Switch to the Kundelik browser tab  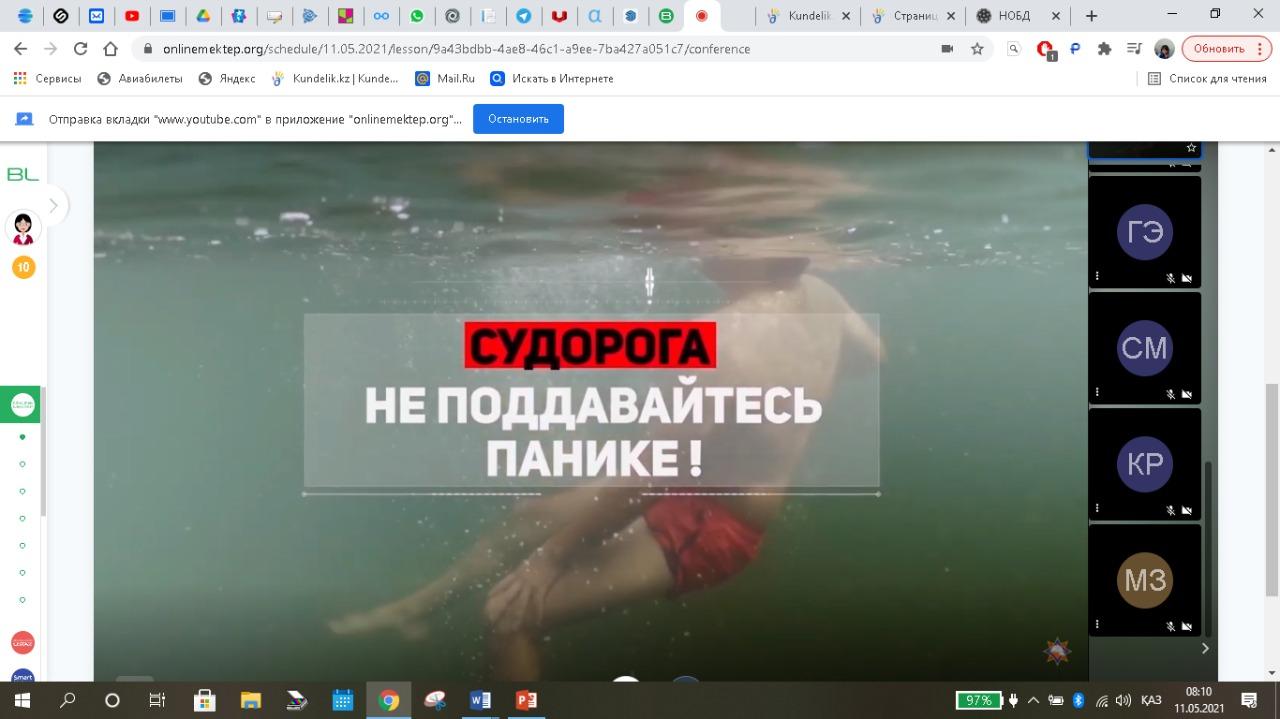(810, 16)
